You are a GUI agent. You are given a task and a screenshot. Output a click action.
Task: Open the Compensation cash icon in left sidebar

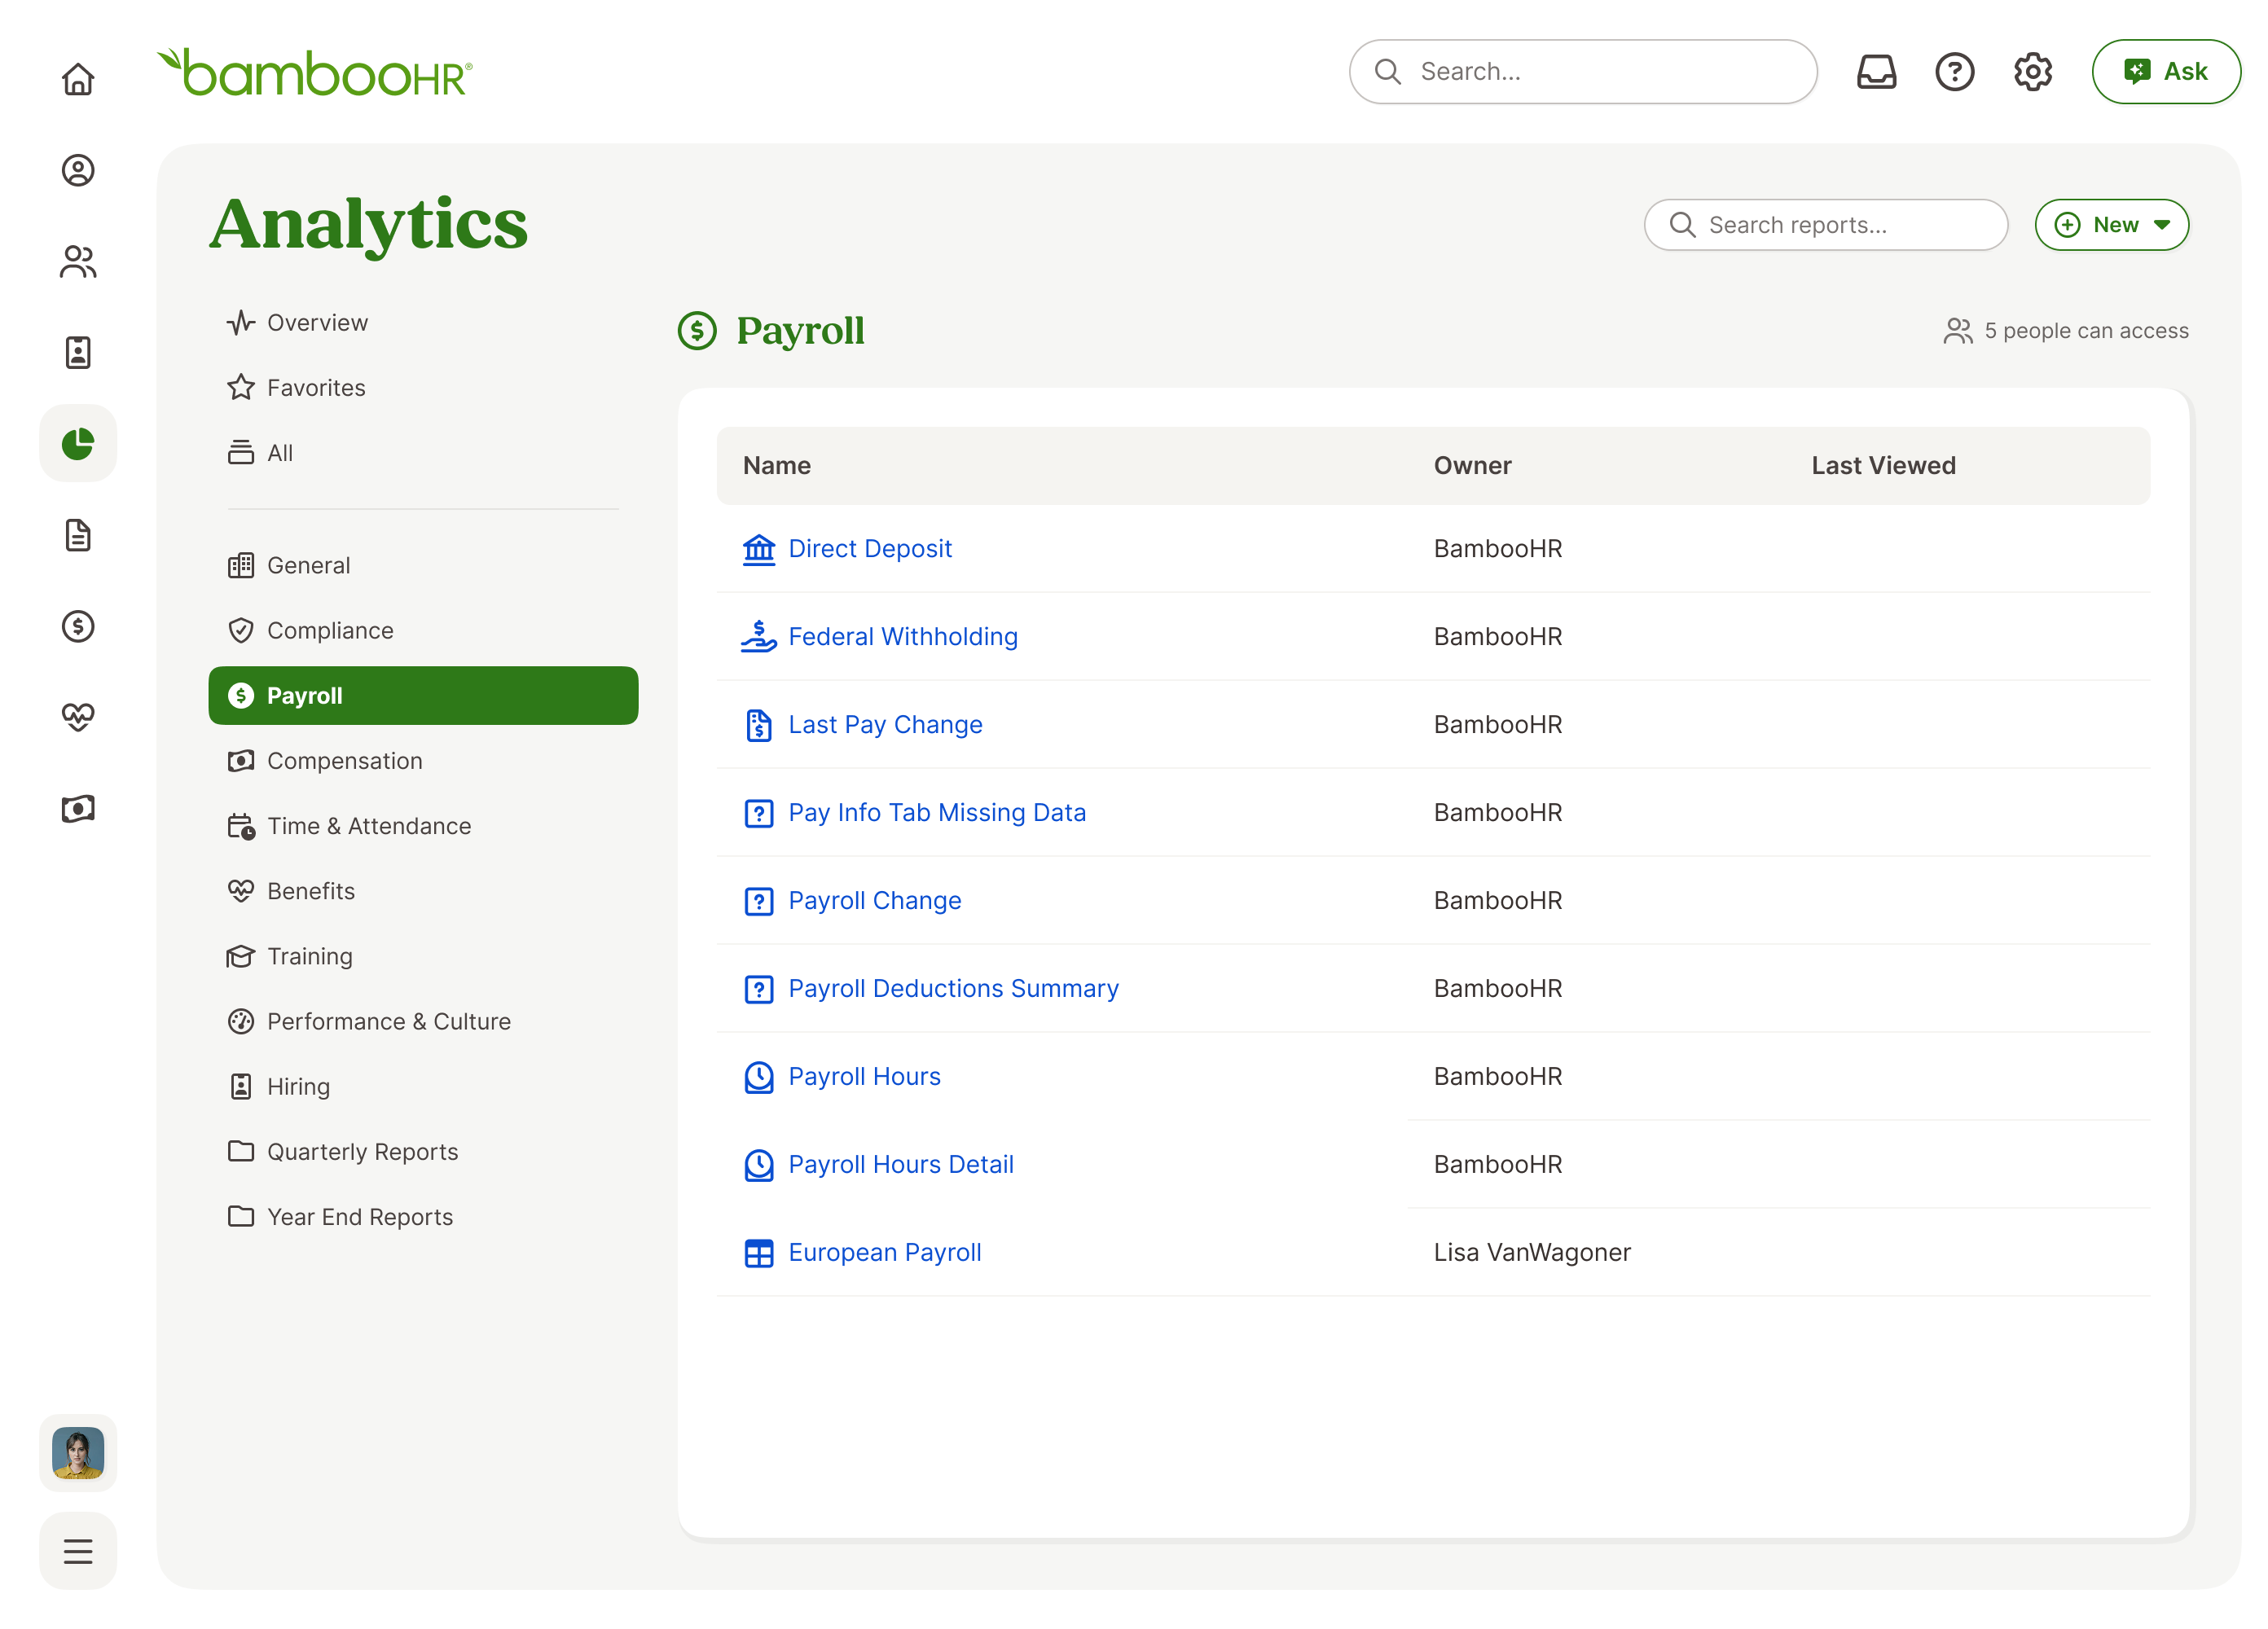pyautogui.click(x=78, y=808)
